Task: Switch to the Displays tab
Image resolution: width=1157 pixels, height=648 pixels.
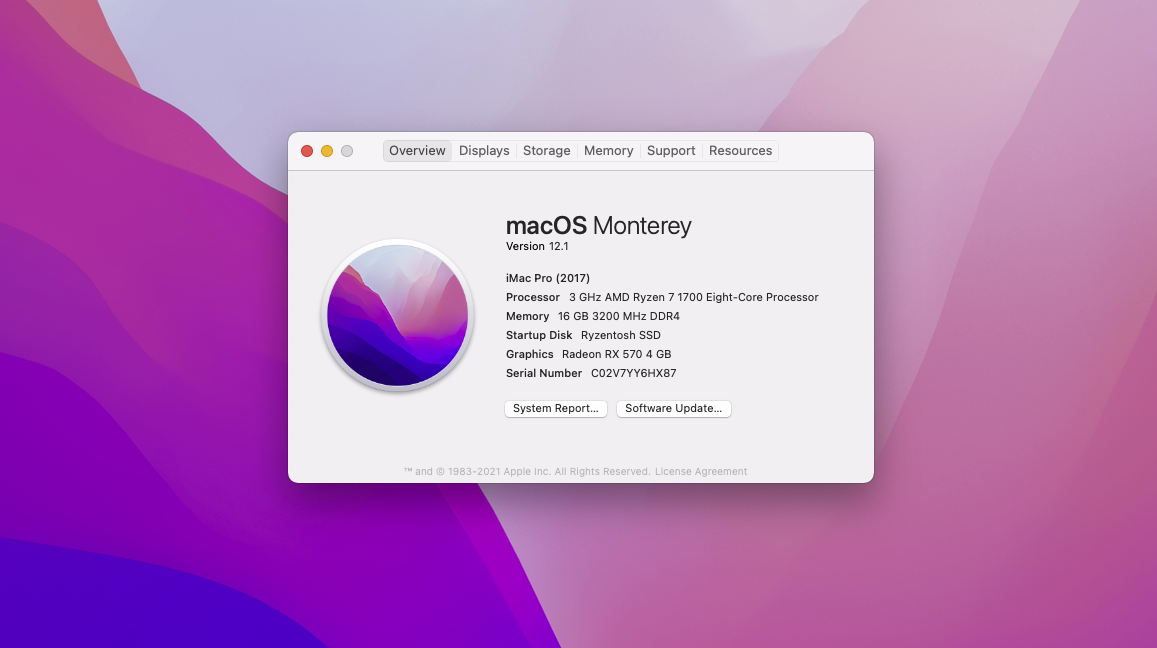Action: 484,151
